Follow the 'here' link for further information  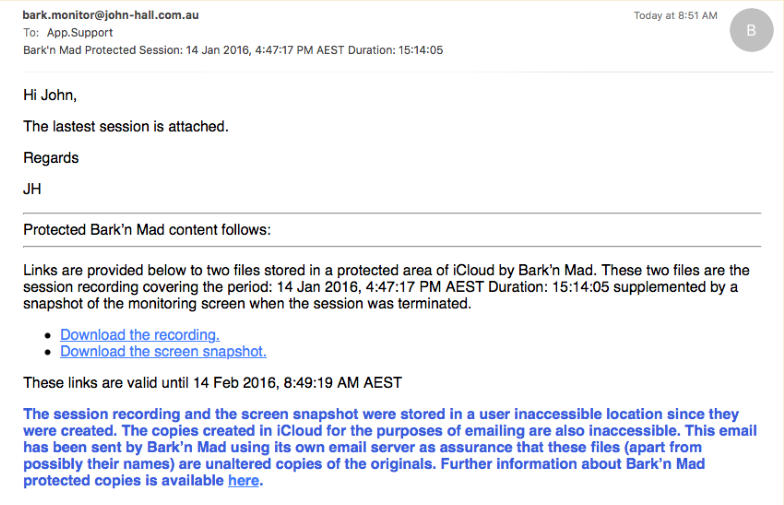coord(243,481)
